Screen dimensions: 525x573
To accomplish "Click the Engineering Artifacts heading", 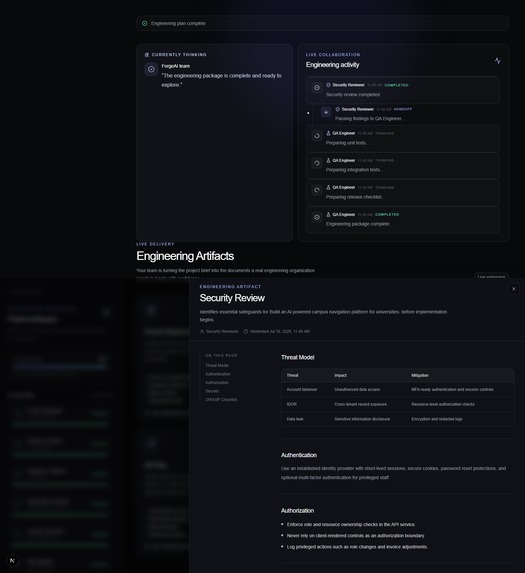I will point(185,256).
